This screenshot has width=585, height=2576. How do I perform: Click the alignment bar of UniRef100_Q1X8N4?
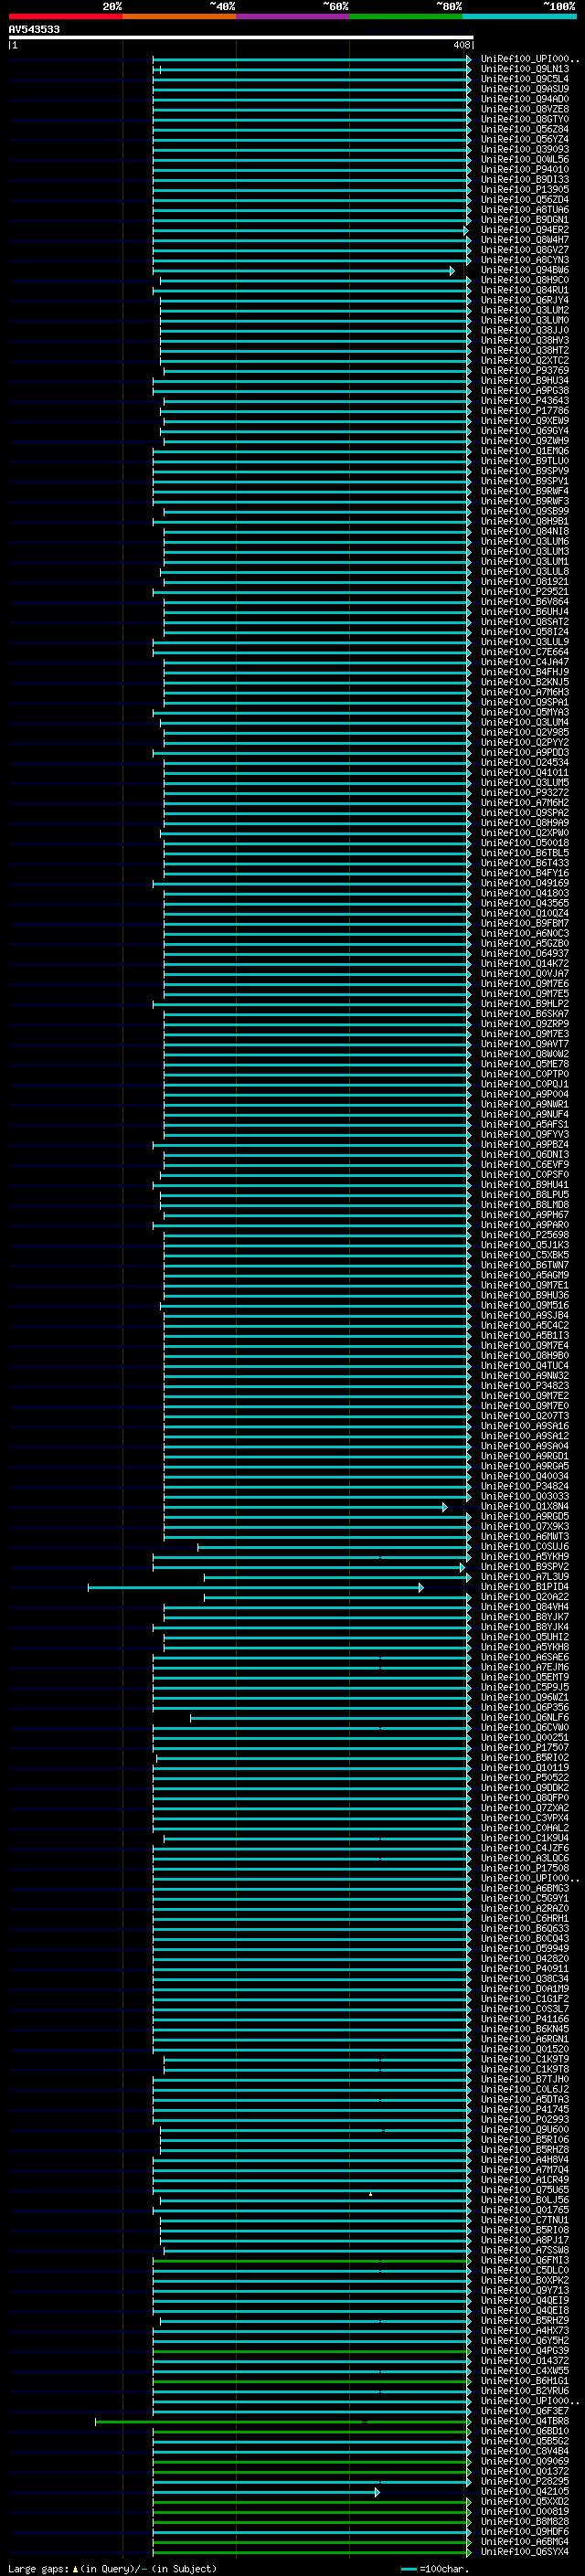click(305, 1506)
